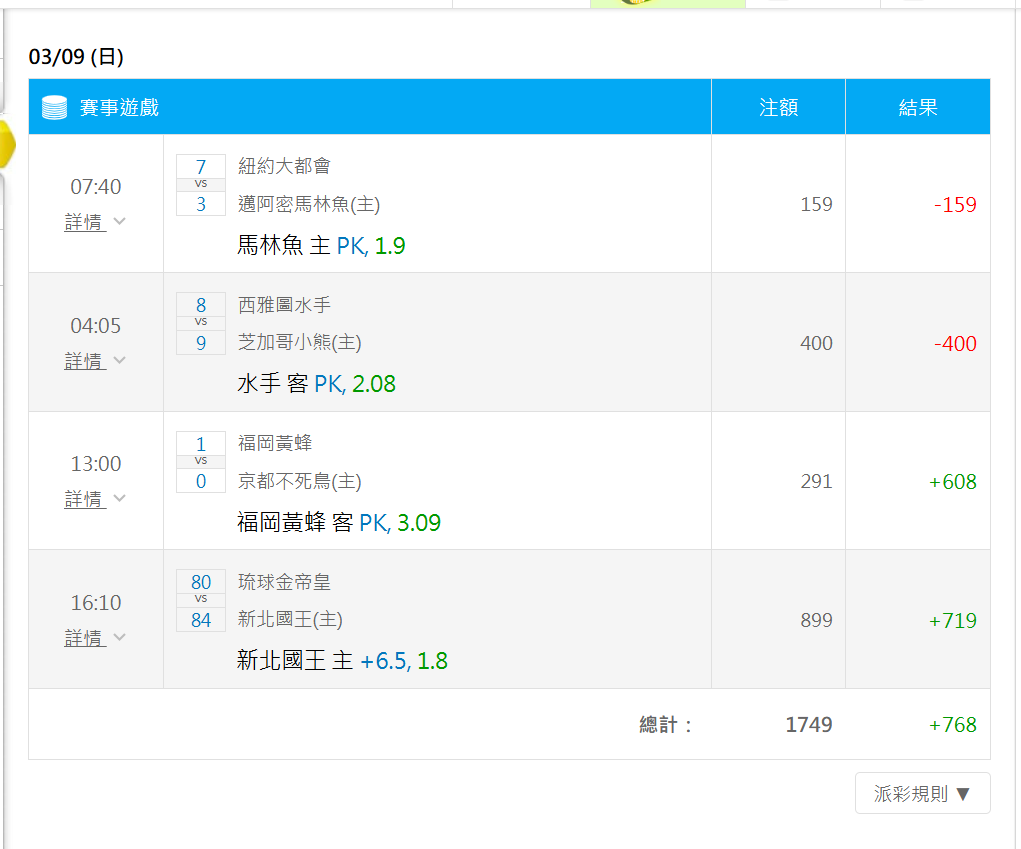
Task: Click the stake amount 291
Action: 816,482
